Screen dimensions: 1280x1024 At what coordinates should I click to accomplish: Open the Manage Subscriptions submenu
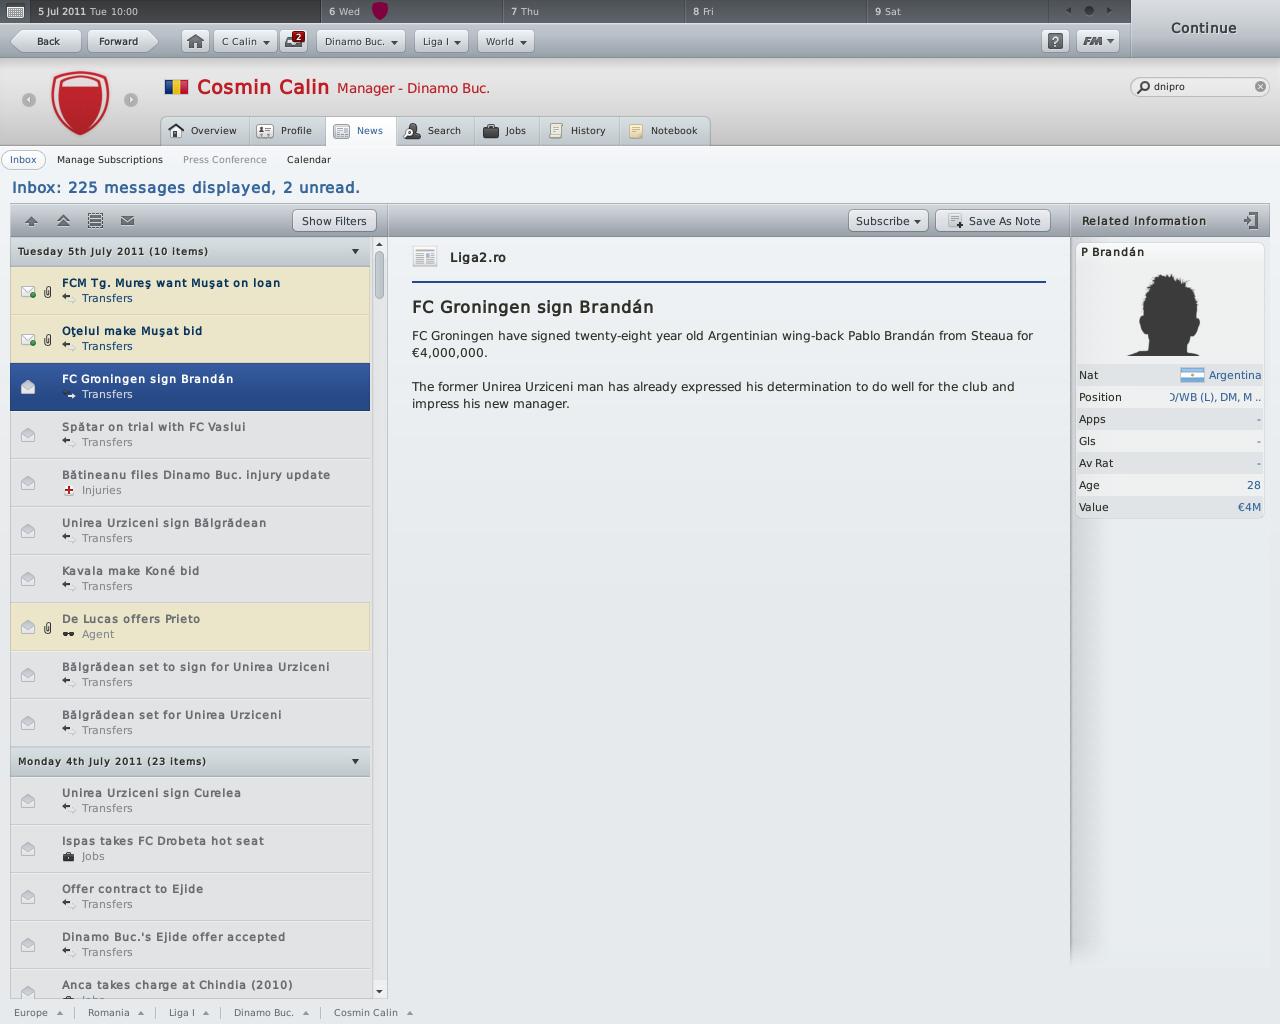pos(110,160)
